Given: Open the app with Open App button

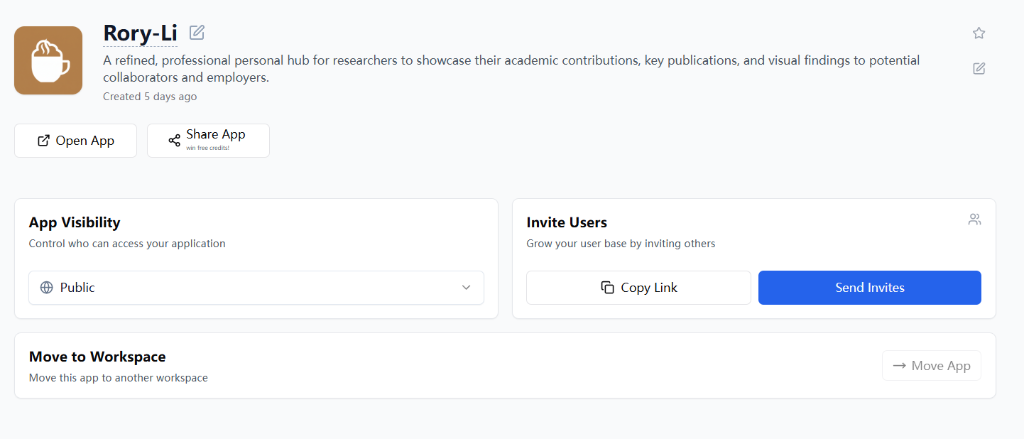Looking at the screenshot, I should tap(76, 140).
